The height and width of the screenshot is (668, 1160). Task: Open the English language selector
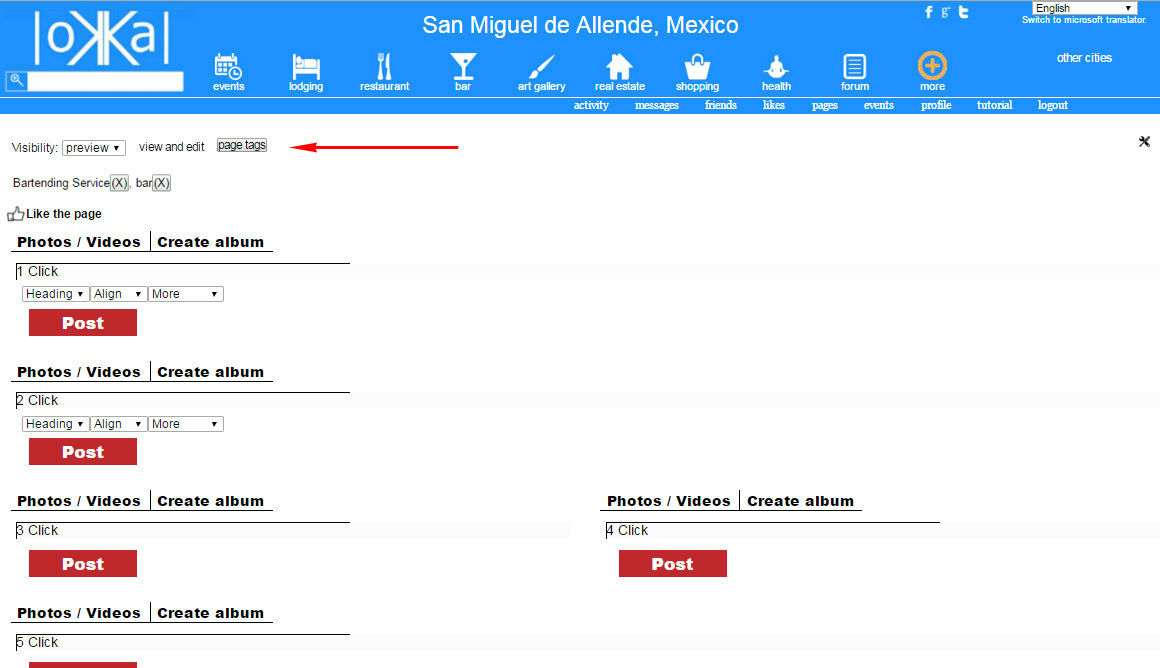point(1084,8)
